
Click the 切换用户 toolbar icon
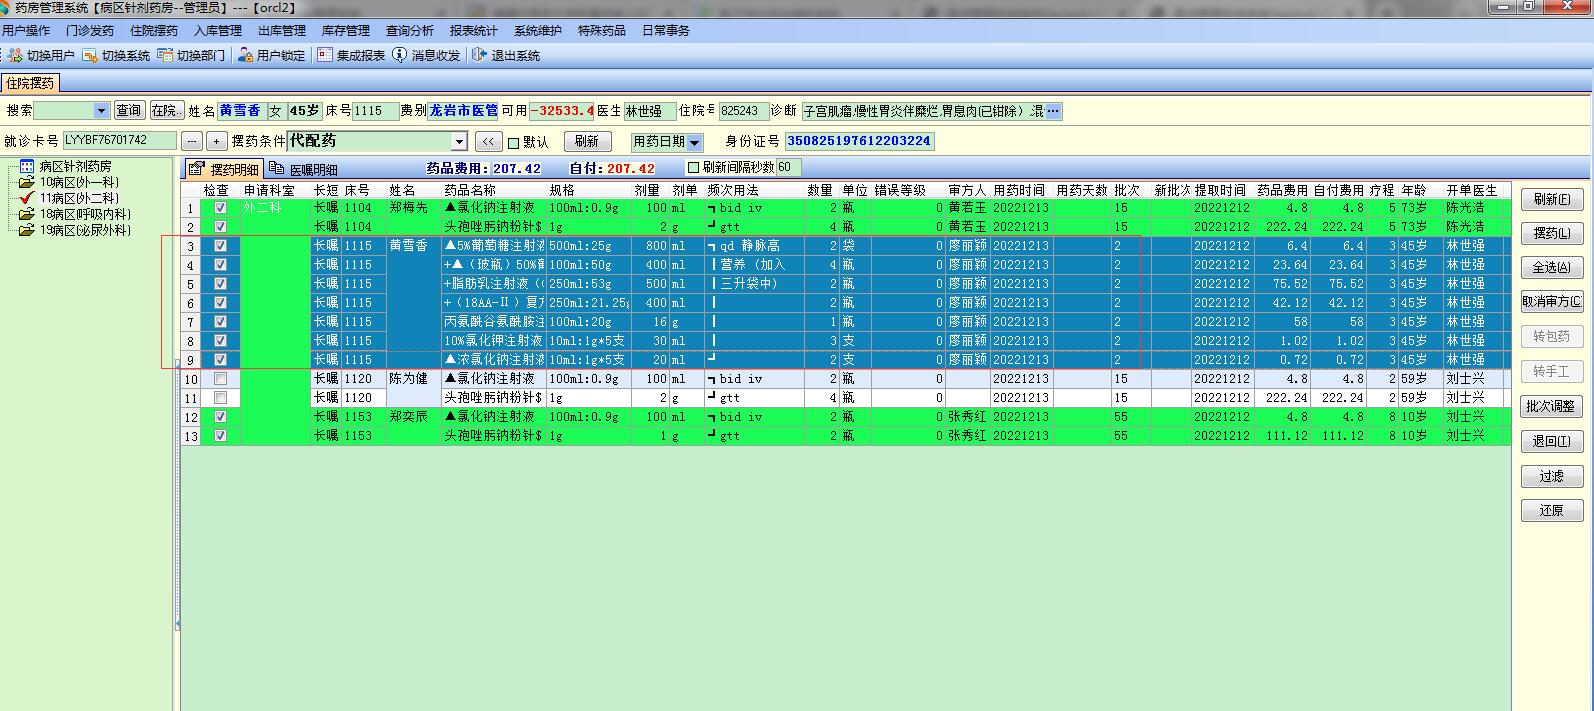(x=16, y=56)
